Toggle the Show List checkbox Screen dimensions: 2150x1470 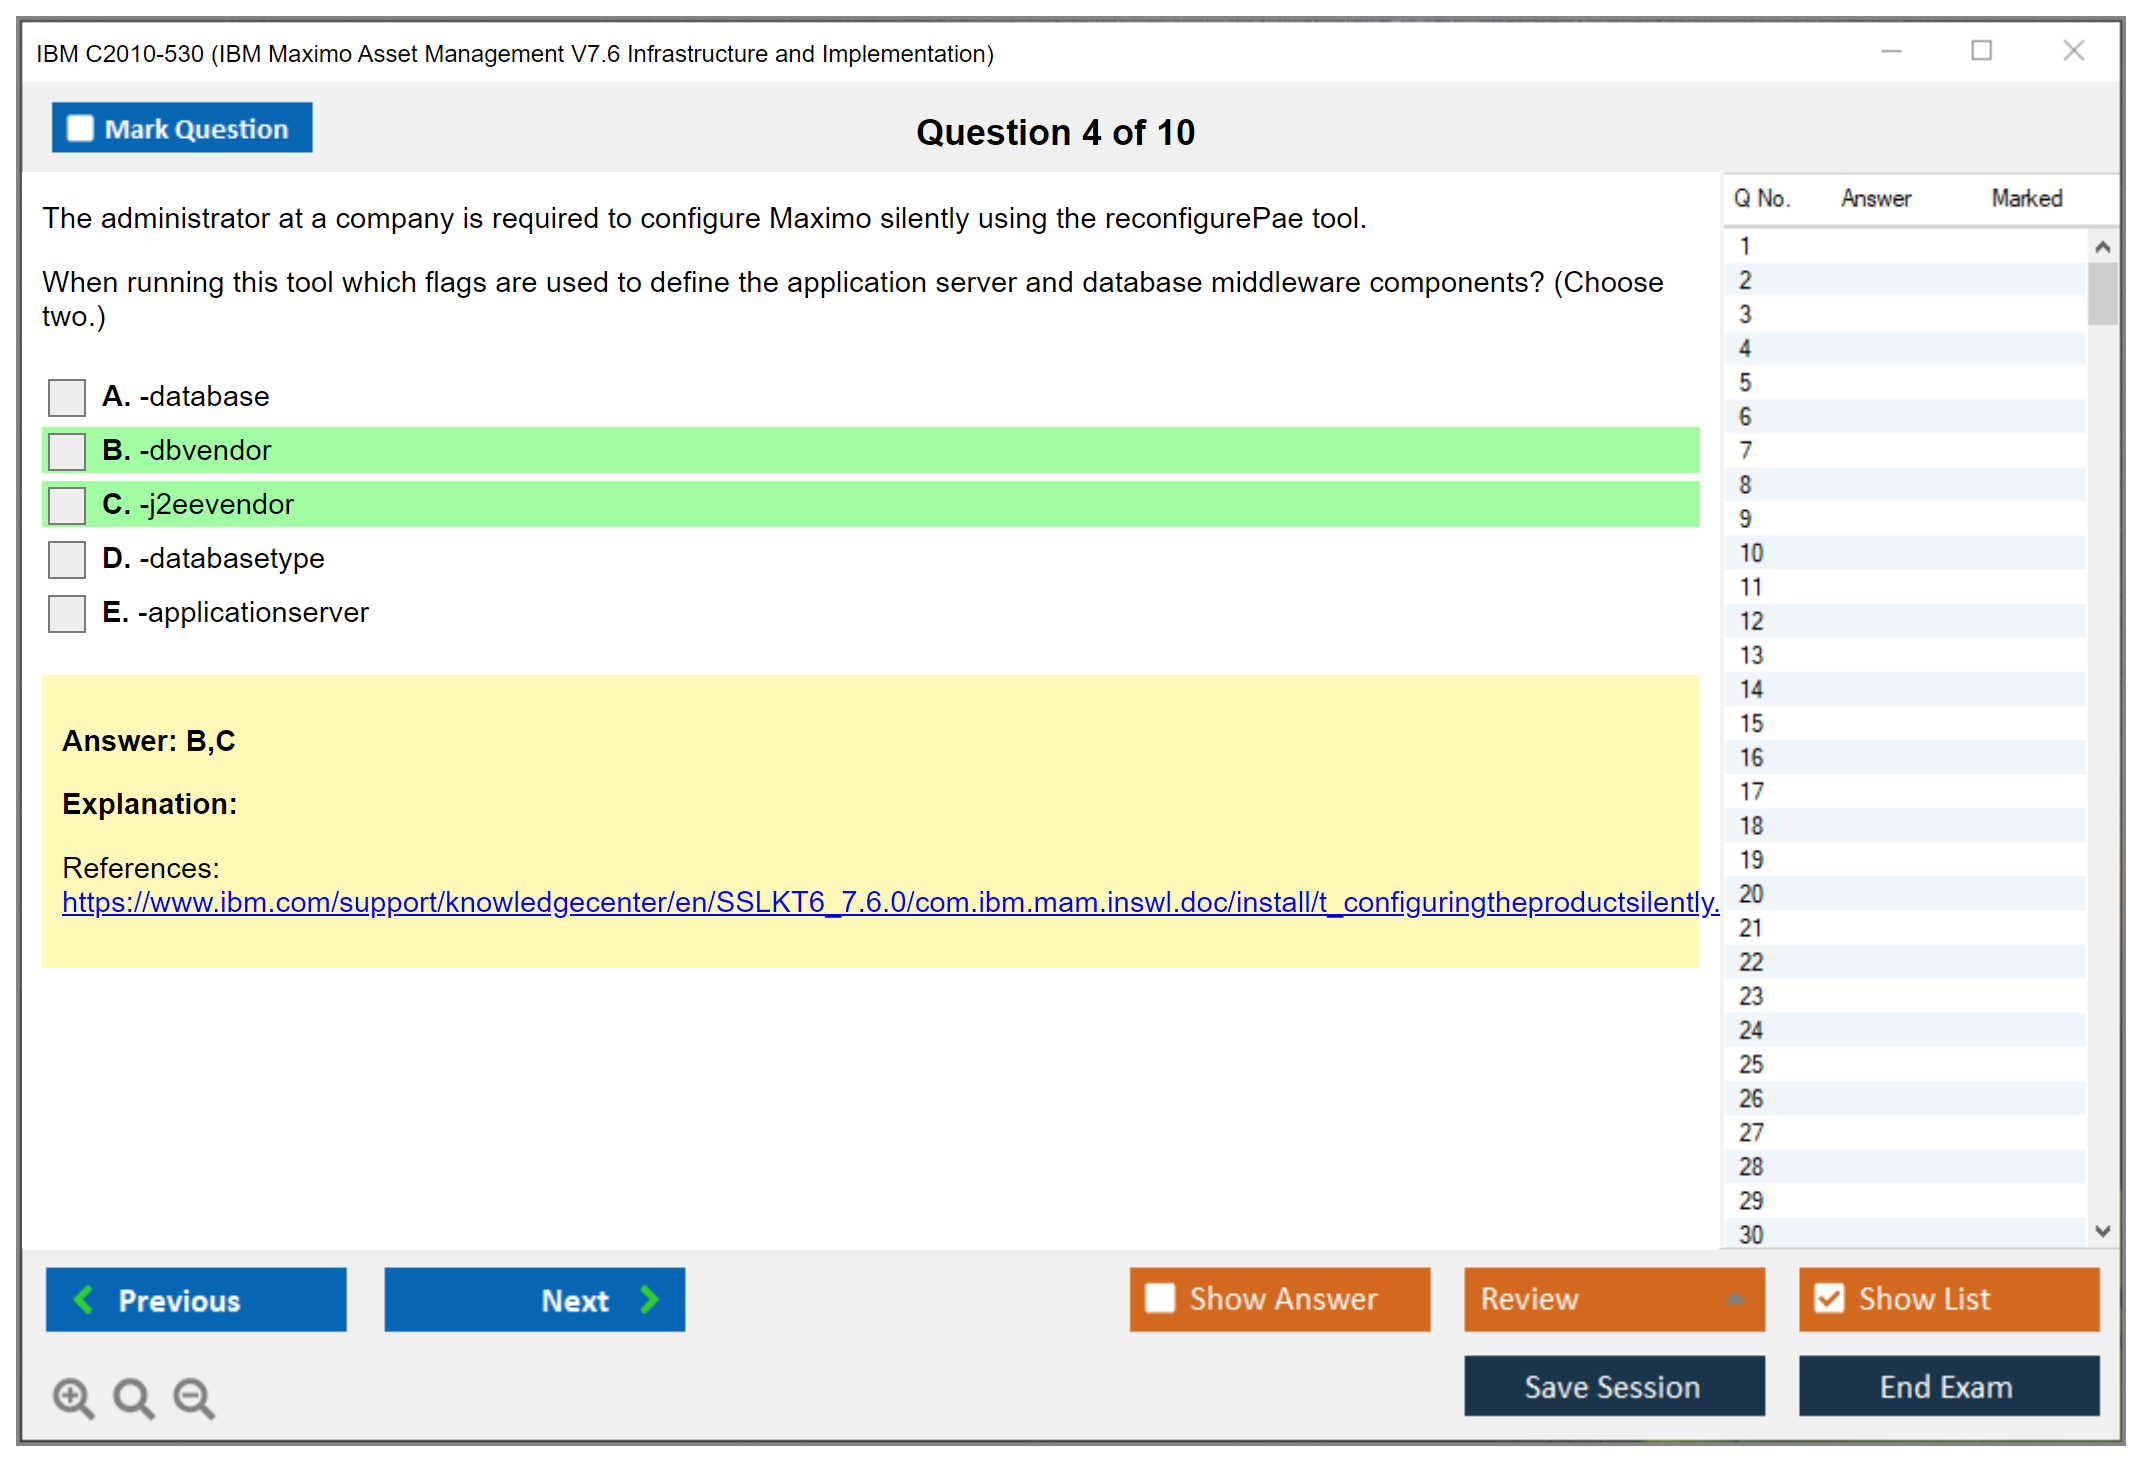pyautogui.click(x=1829, y=1299)
